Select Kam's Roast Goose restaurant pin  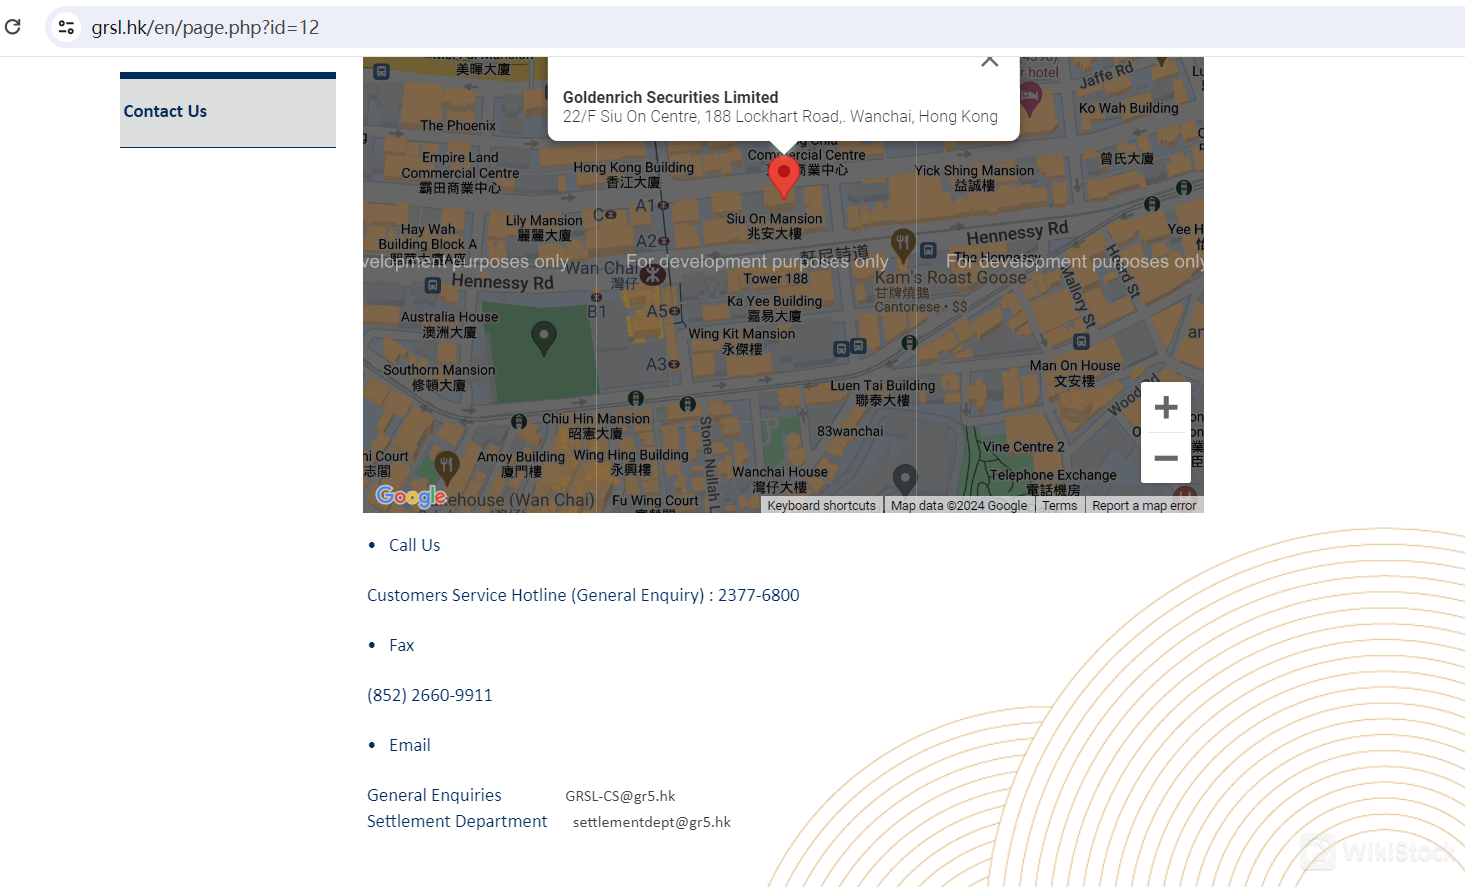click(902, 241)
